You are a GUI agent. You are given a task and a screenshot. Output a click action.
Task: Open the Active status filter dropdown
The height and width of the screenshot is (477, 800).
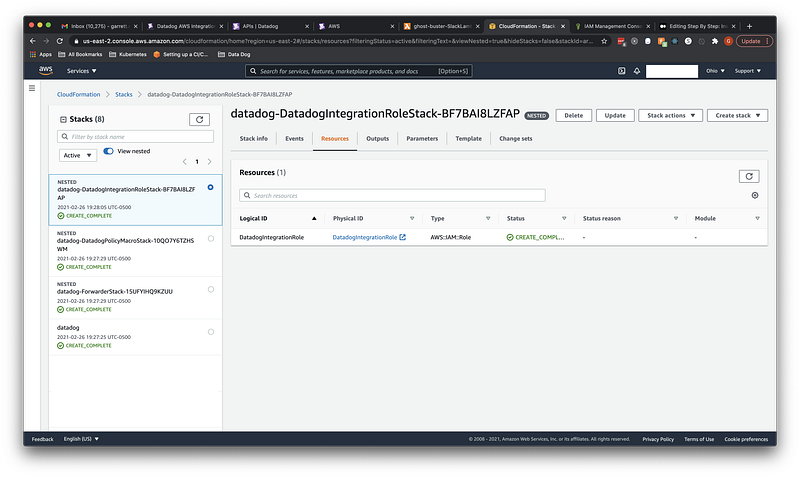tap(78, 155)
